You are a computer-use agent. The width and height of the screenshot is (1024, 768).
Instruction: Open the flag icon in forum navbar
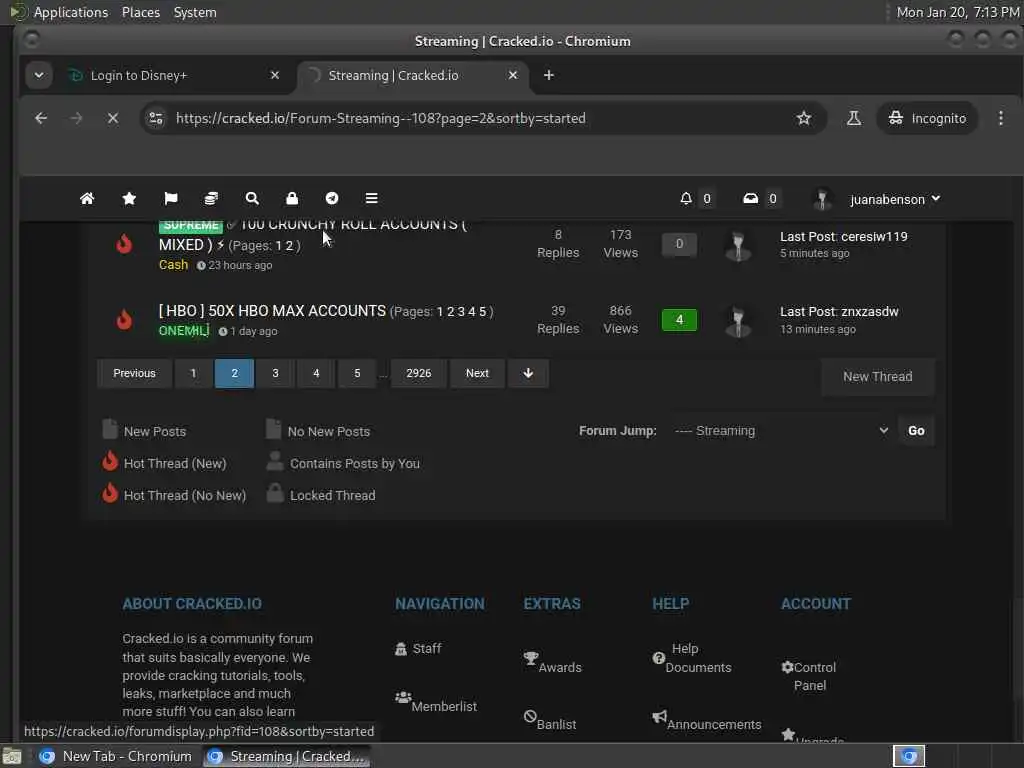point(170,199)
